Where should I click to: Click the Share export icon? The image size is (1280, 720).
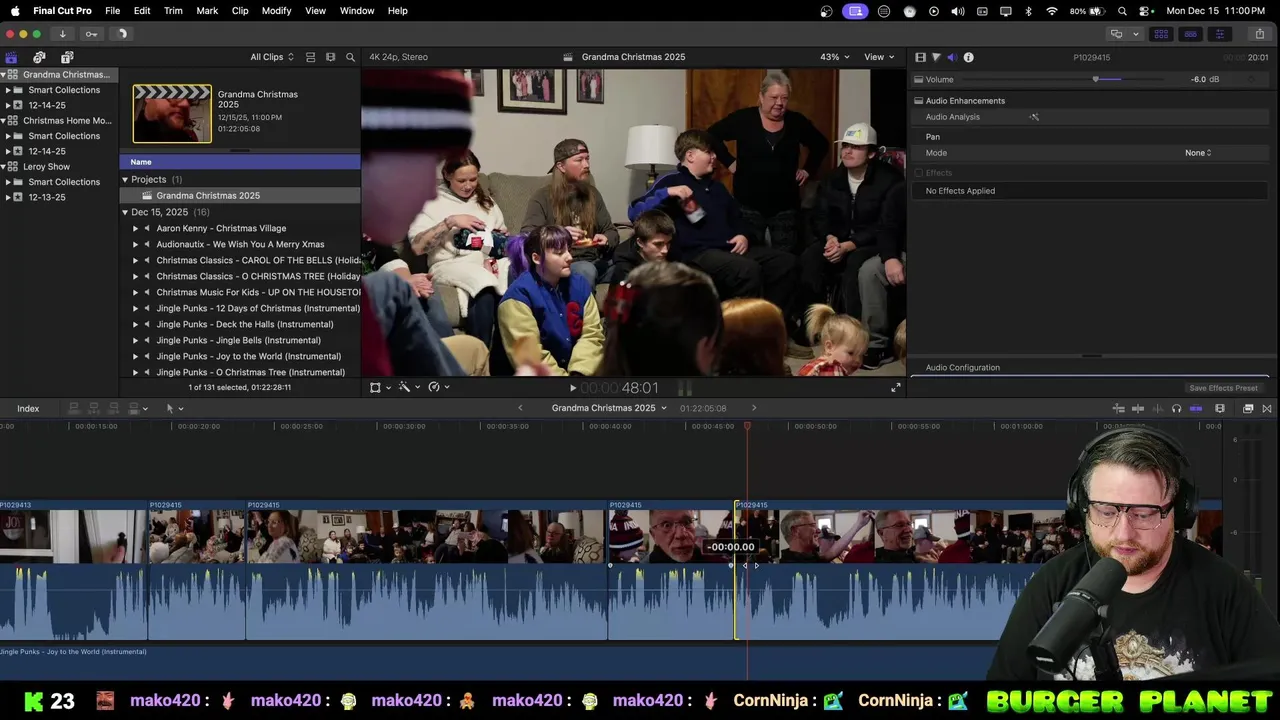[x=1259, y=34]
